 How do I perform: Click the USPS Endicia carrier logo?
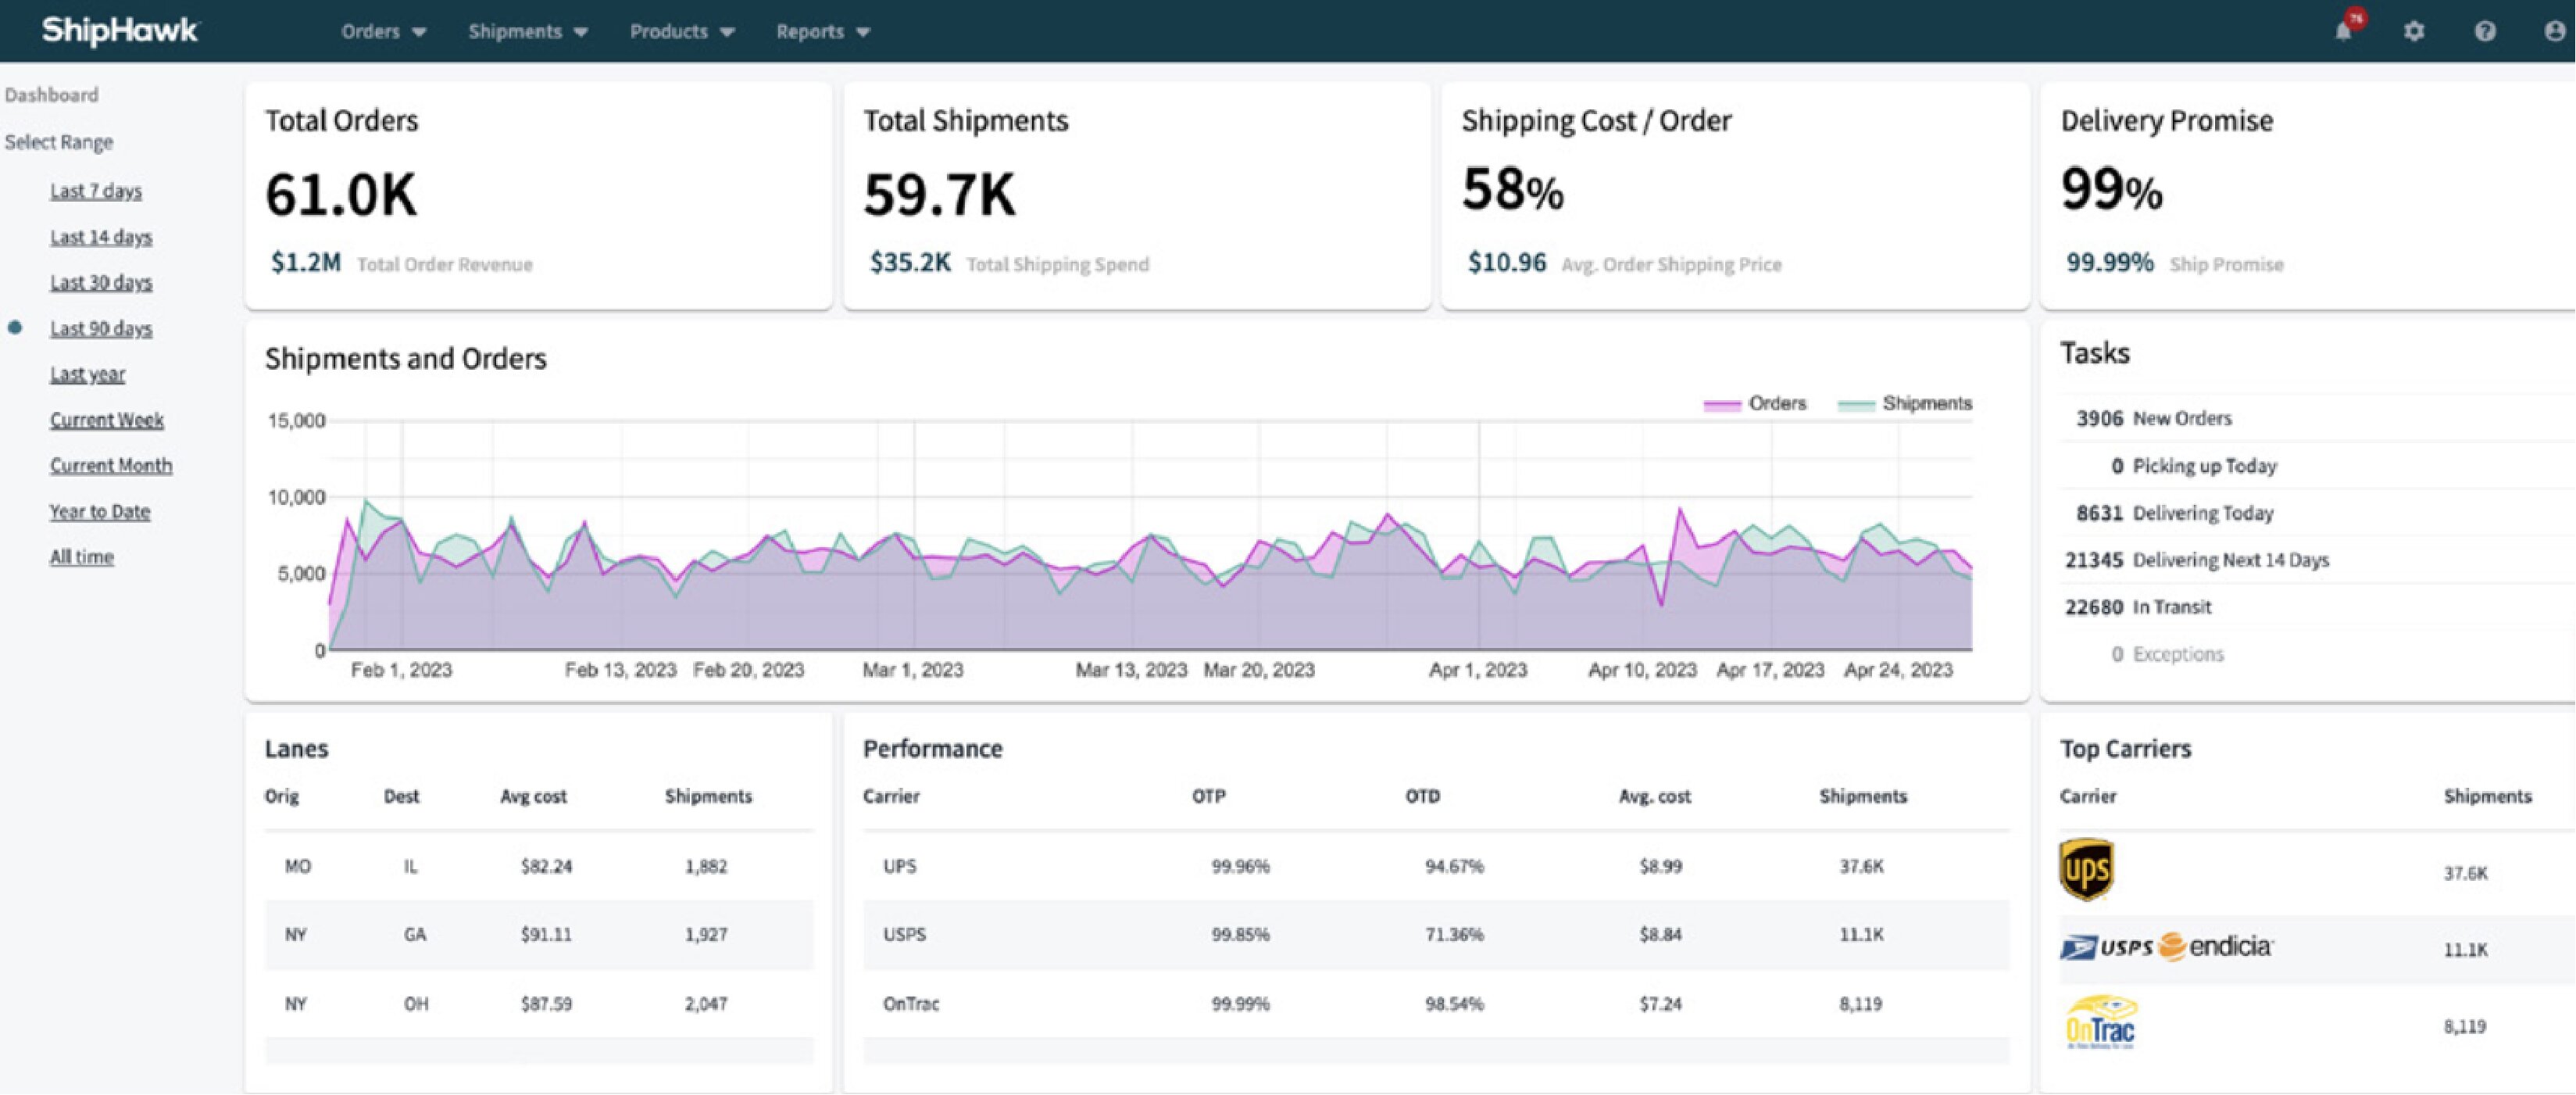(2166, 946)
